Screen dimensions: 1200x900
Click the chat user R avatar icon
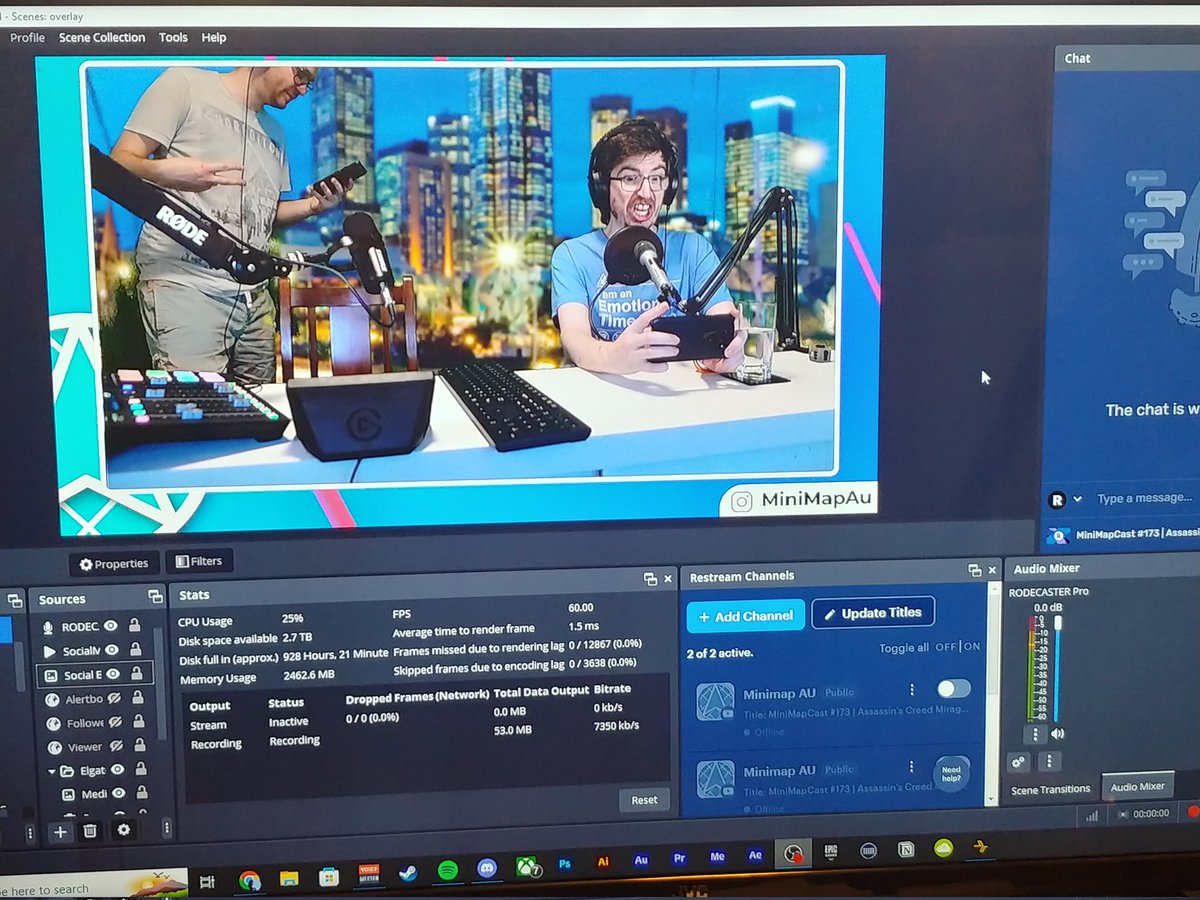[1056, 499]
